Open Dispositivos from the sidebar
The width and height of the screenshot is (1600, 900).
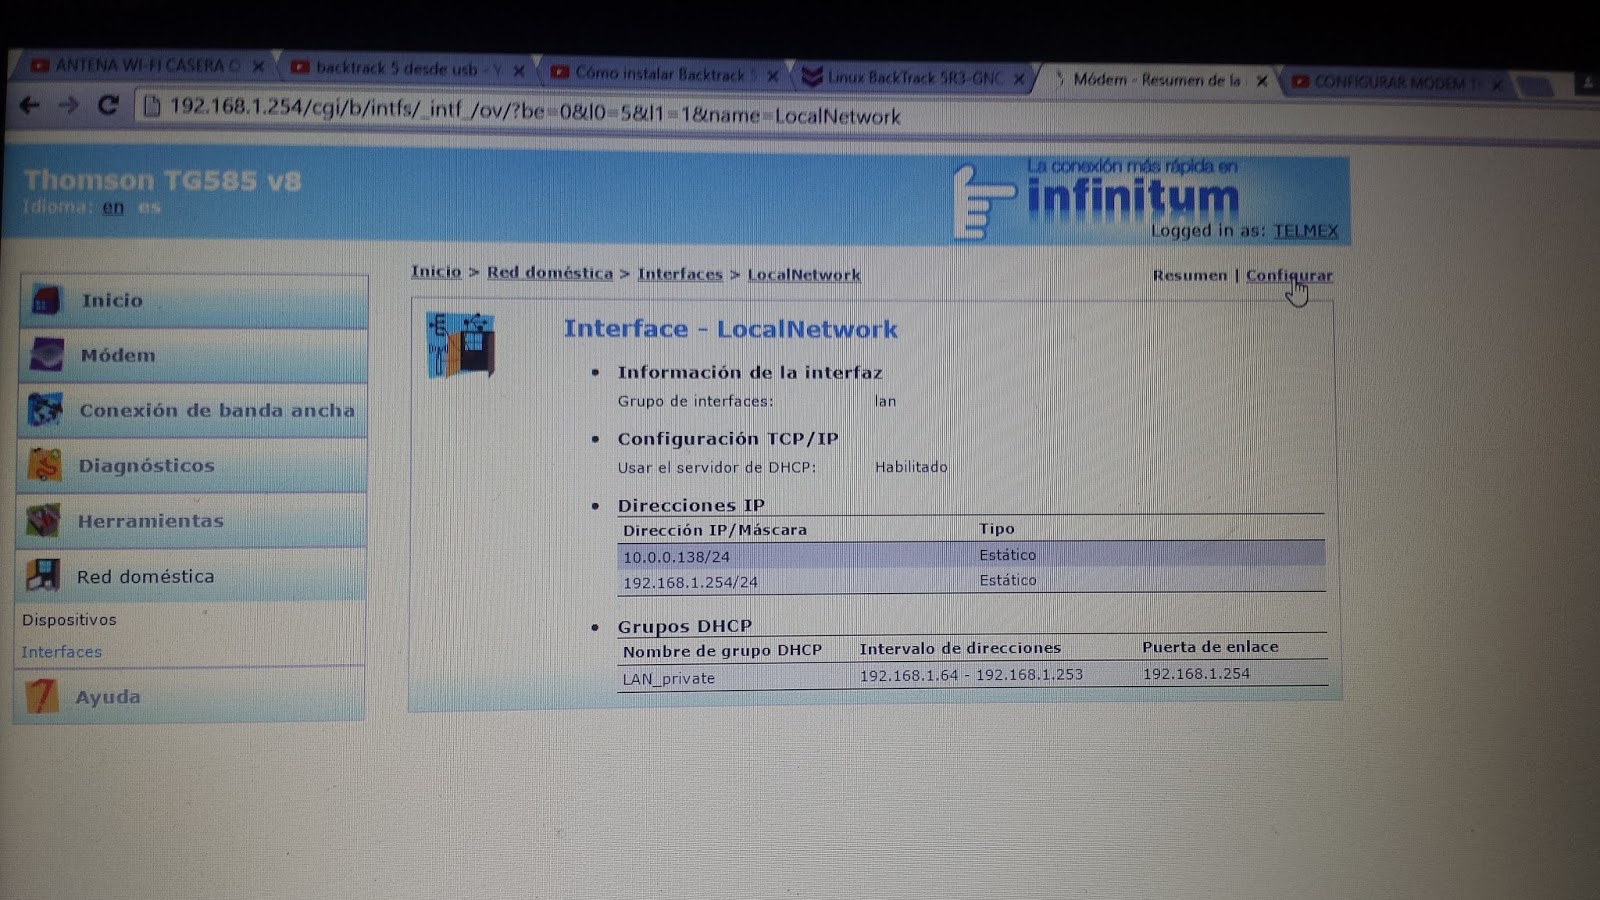(x=69, y=620)
